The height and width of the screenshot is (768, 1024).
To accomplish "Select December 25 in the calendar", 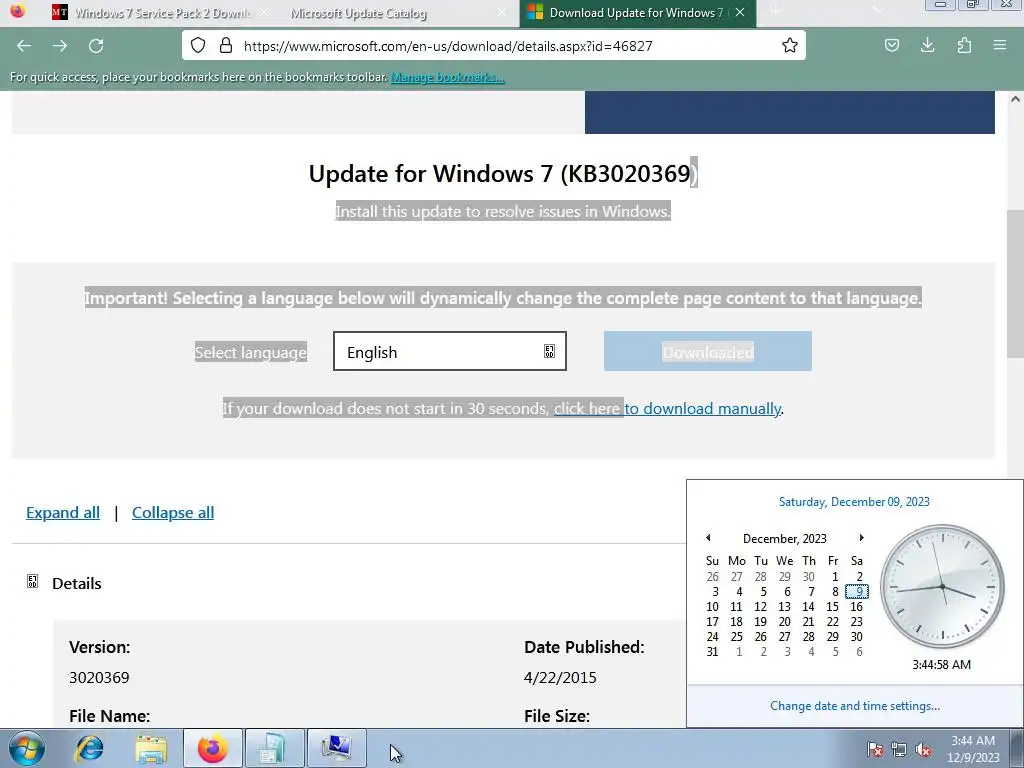I will [737, 637].
